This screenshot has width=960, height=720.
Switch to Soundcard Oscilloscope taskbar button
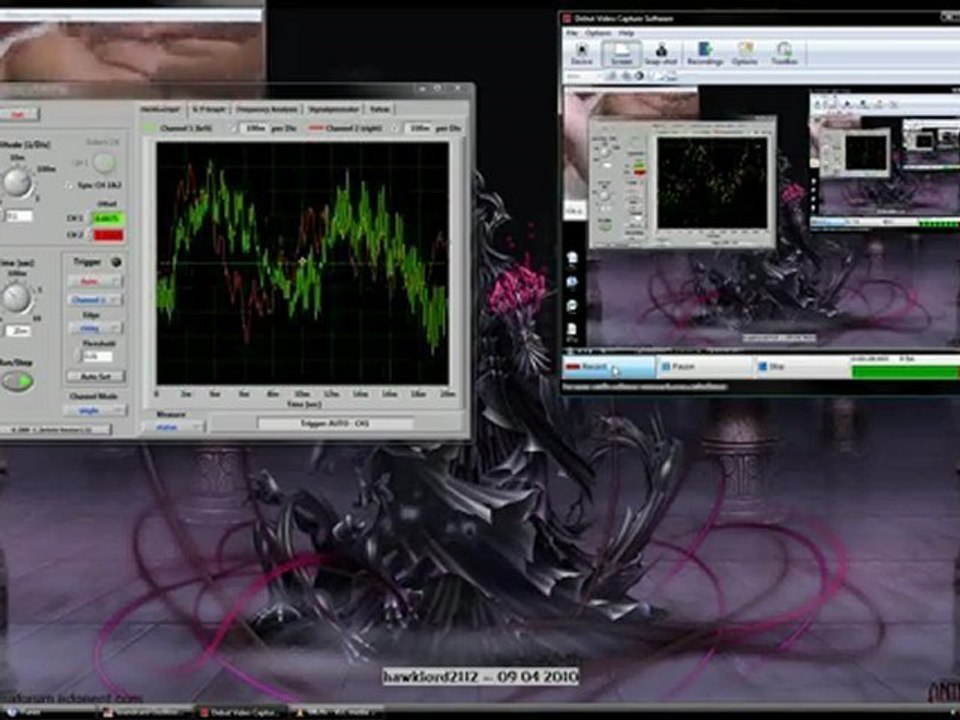click(x=144, y=712)
